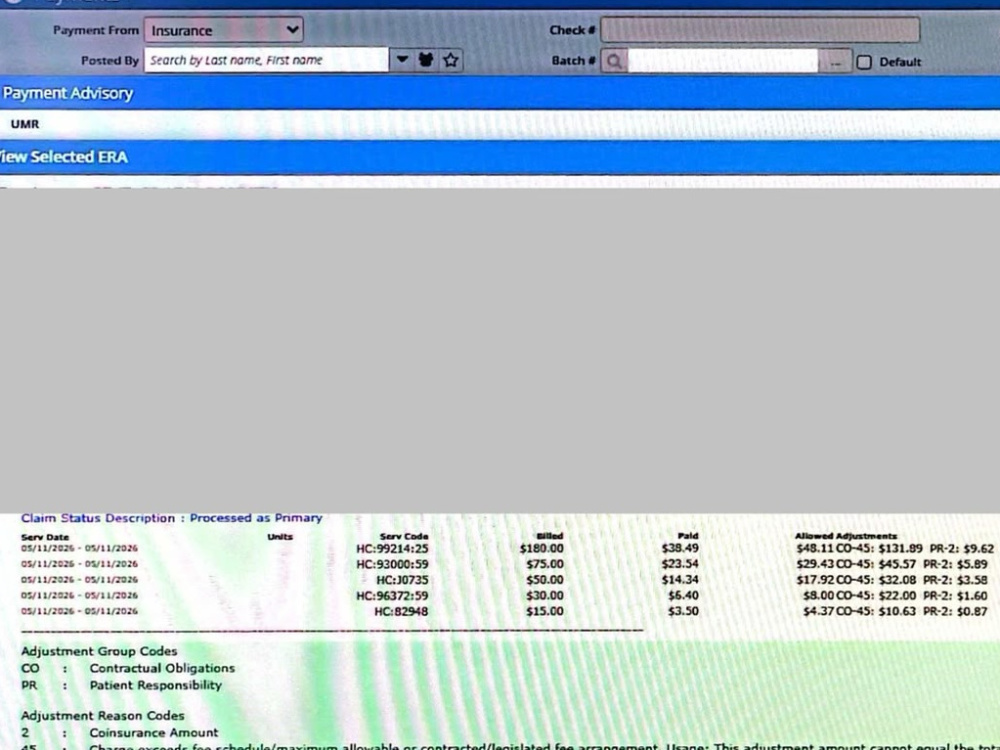The width and height of the screenshot is (1000, 750).
Task: Click paid amount $14.34
Action: (x=680, y=580)
